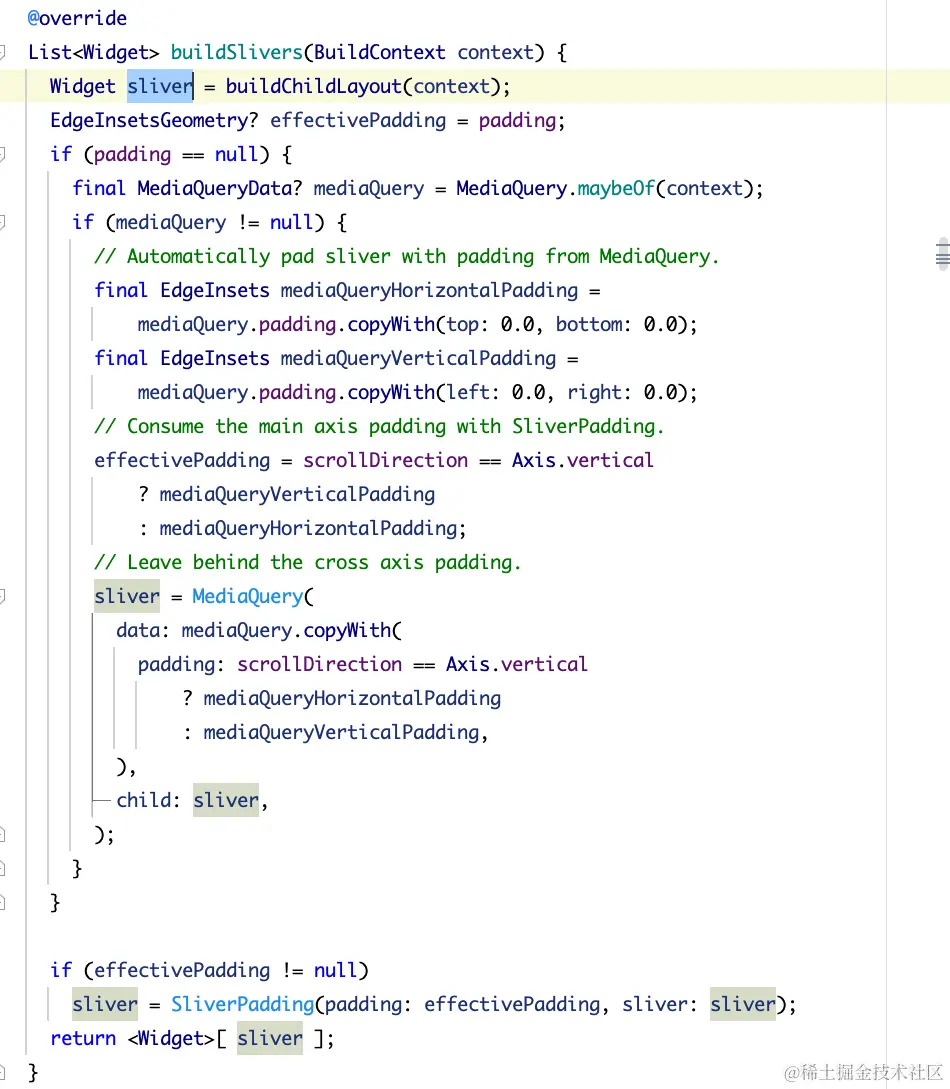
Task: Click the highlighted sliver in the return statement
Action: [269, 1038]
